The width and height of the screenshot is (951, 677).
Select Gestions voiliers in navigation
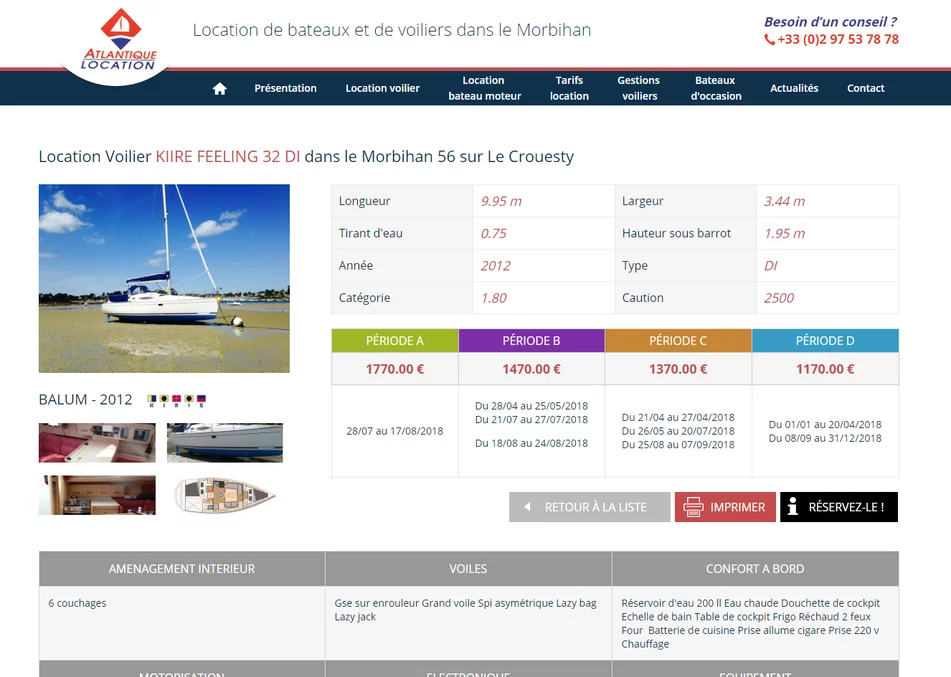pyautogui.click(x=639, y=89)
